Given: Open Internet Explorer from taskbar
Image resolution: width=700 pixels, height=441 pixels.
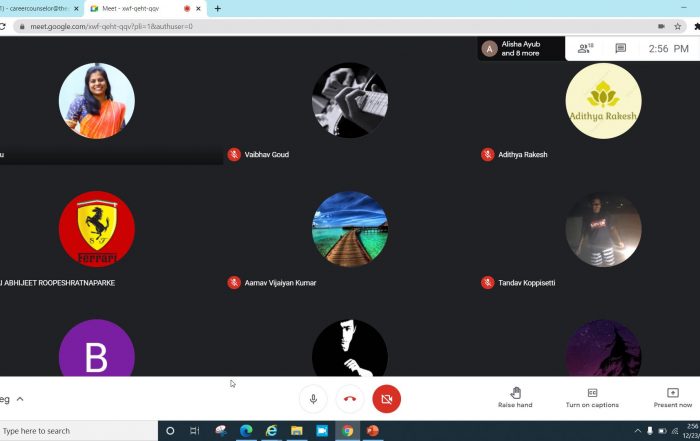Looking at the screenshot, I should click(271, 431).
